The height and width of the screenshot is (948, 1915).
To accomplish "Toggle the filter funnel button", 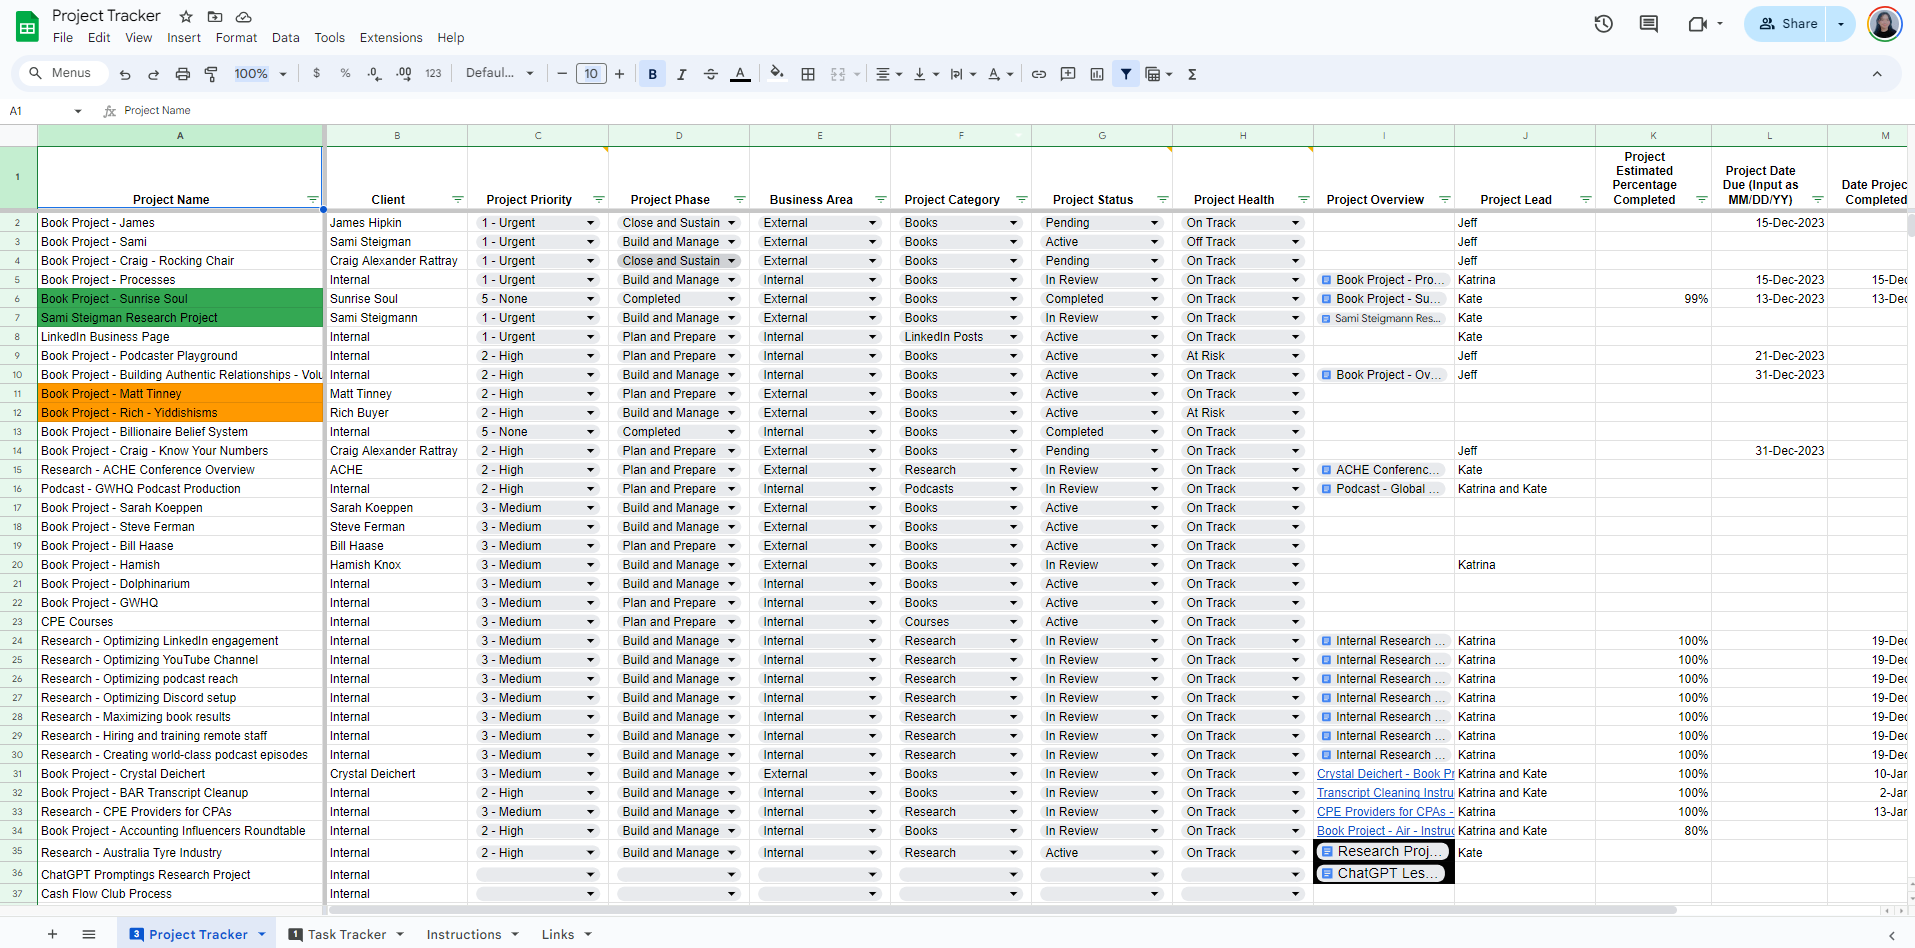I will pos(1126,74).
